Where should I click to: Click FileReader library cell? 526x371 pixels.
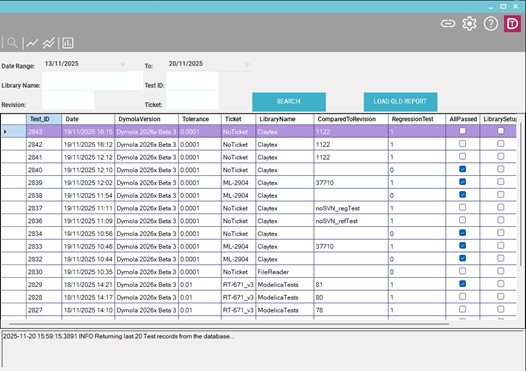point(285,272)
